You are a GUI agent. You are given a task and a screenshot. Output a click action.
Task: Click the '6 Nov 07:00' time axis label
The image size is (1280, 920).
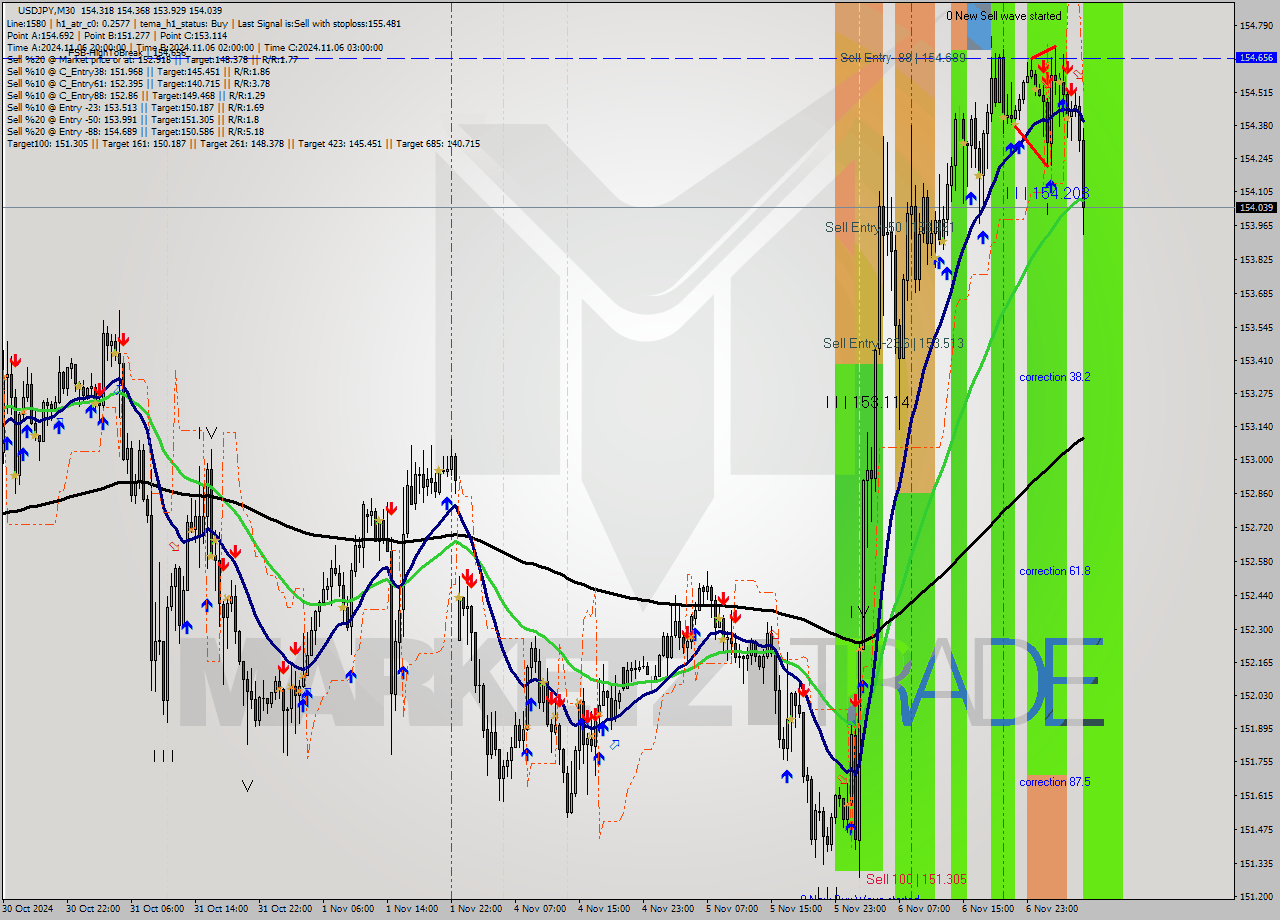(925, 909)
